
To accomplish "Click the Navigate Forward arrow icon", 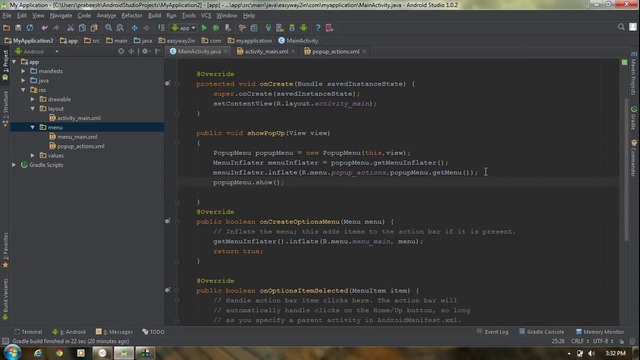I will click(x=146, y=28).
